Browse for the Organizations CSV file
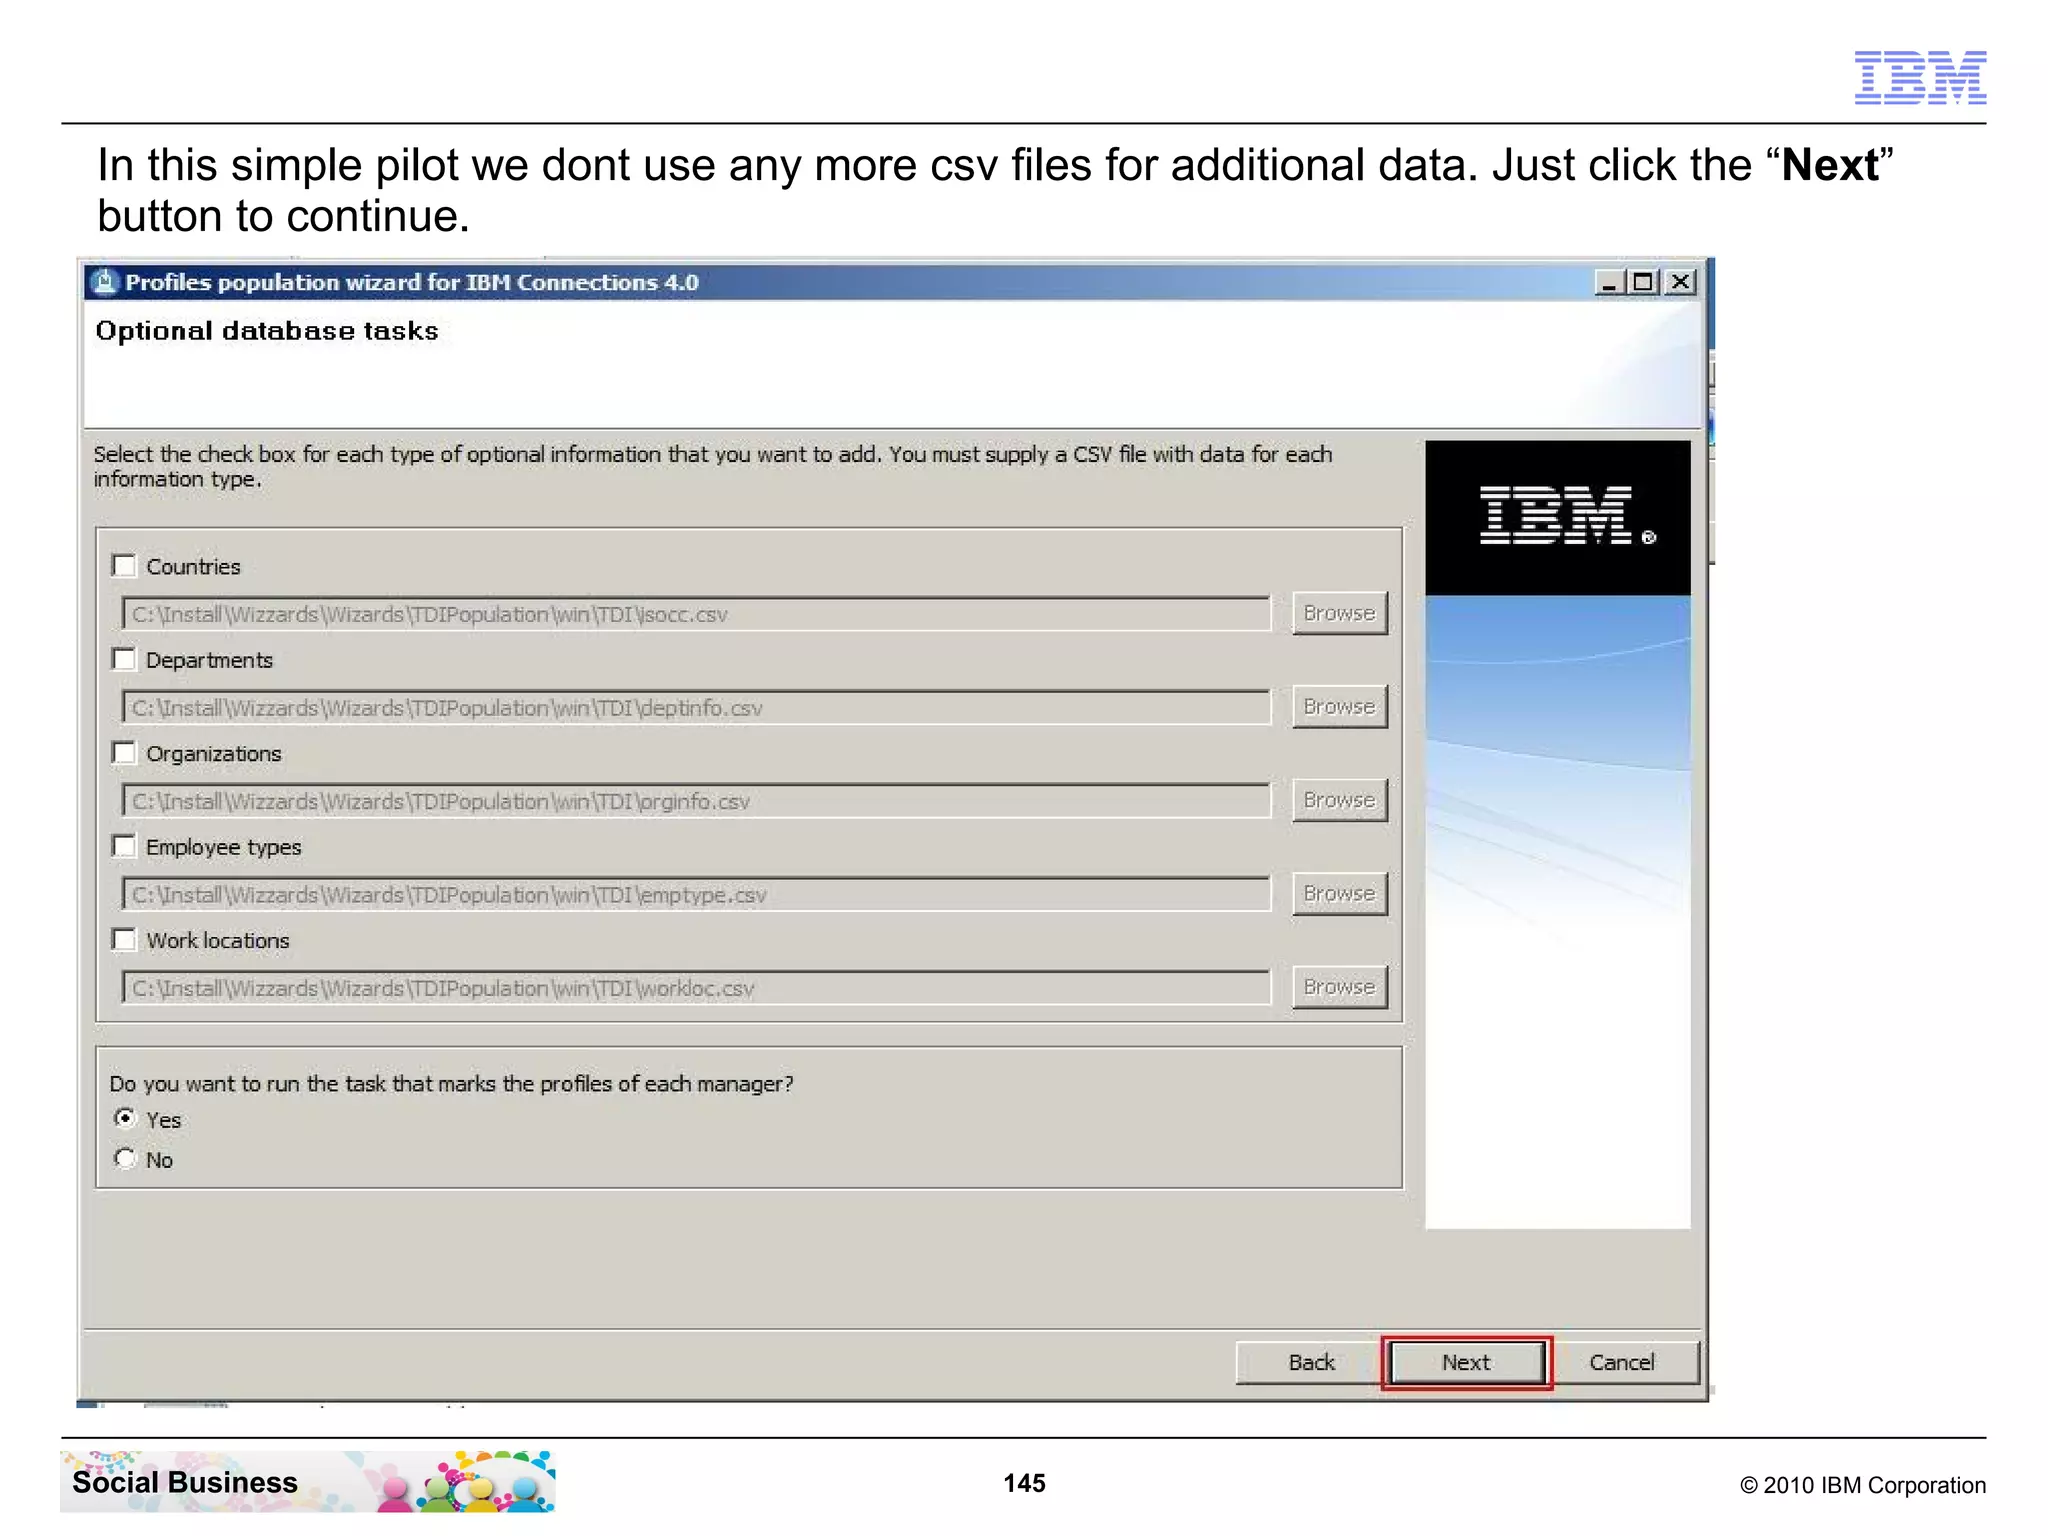 click(1339, 800)
